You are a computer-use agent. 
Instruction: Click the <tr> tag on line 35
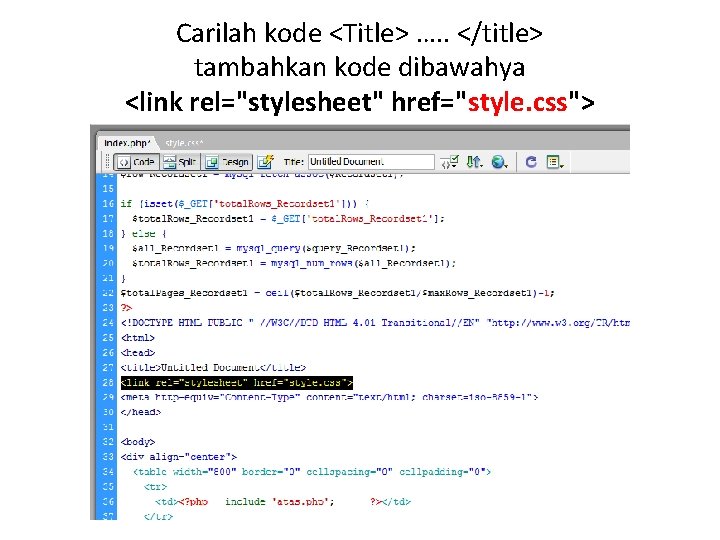(155, 487)
